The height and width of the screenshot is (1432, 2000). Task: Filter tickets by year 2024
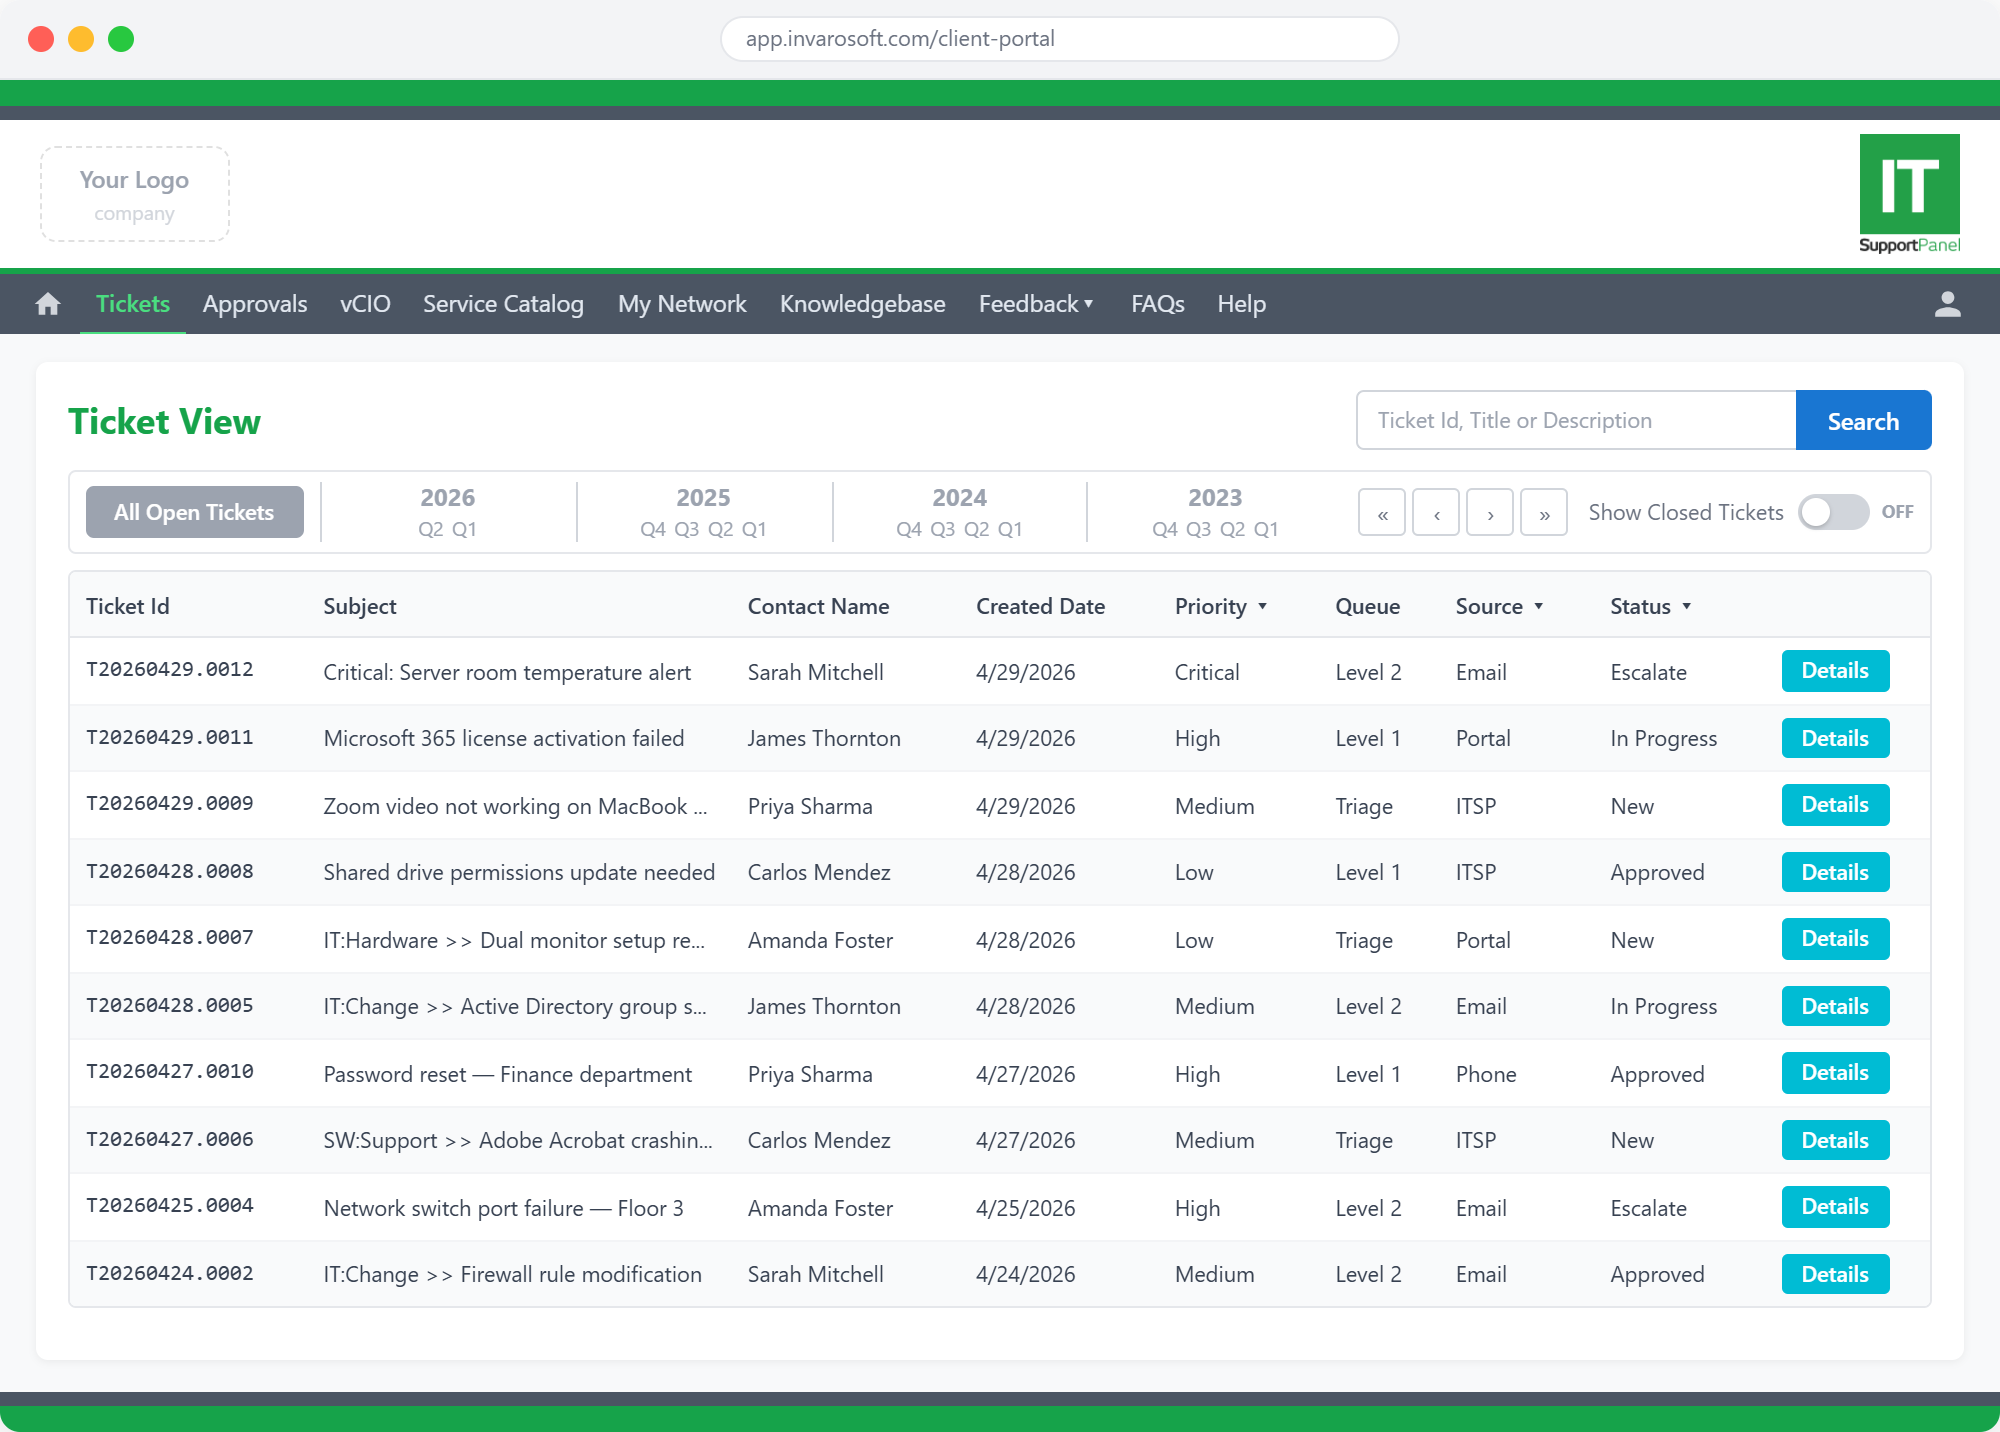click(960, 497)
